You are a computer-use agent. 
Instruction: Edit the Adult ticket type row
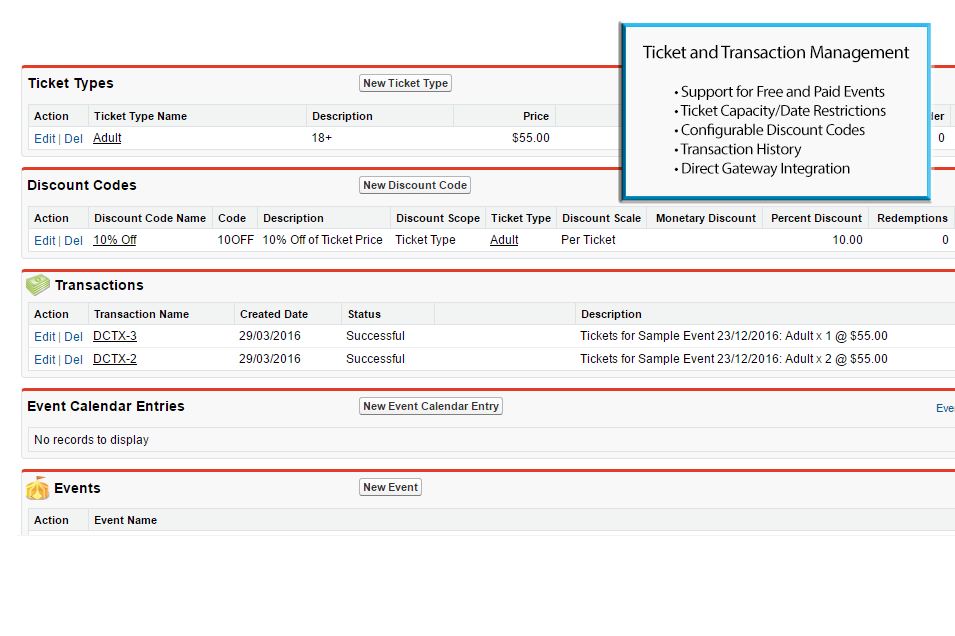click(44, 139)
